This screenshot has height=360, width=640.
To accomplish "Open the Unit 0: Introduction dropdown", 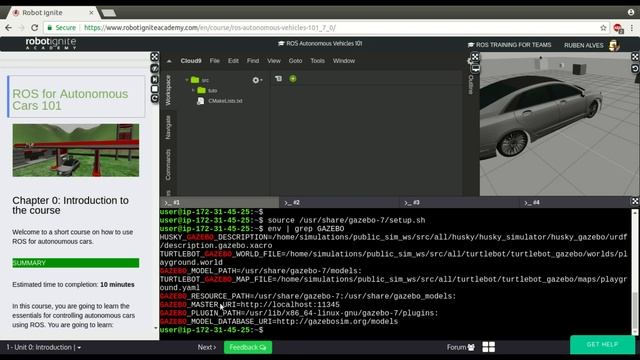I will point(44,347).
